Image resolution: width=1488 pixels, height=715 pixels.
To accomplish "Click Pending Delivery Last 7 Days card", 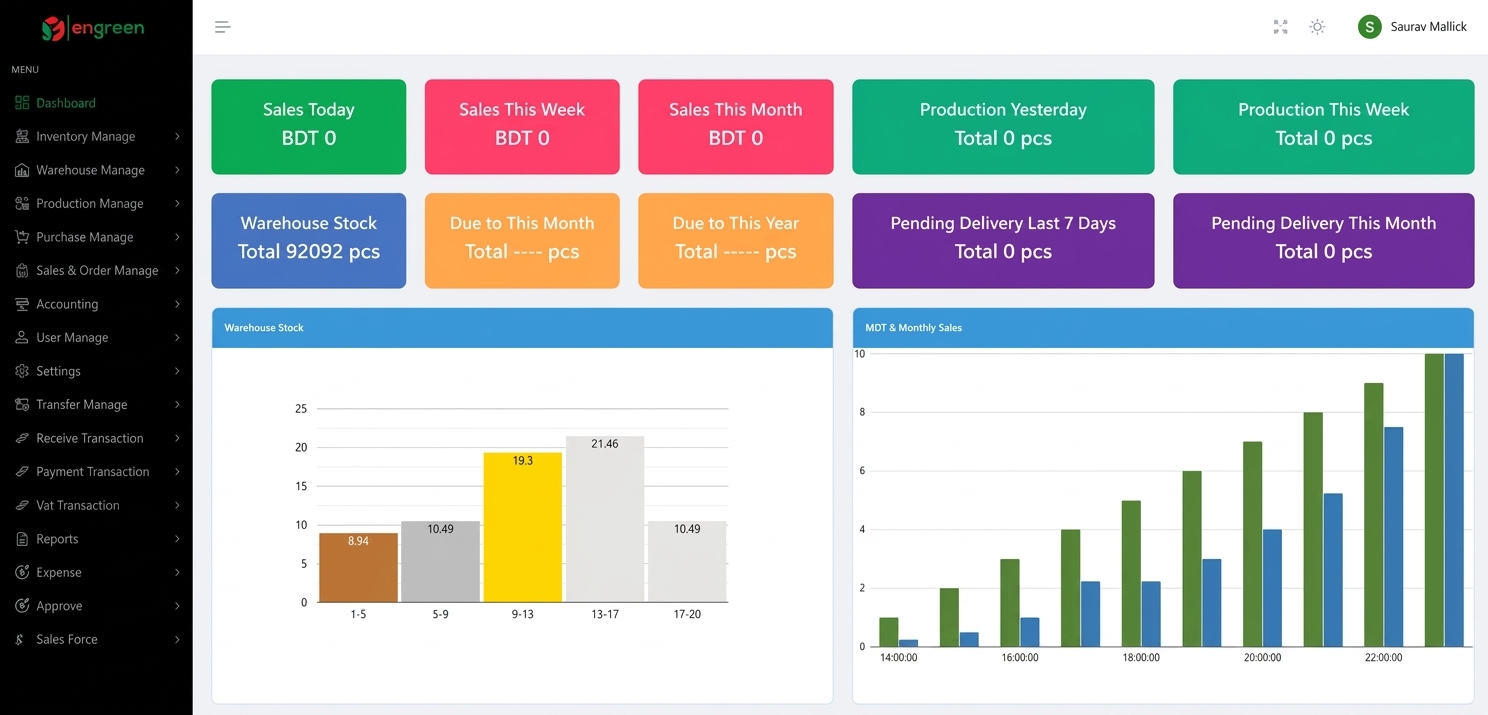I will tap(1003, 241).
